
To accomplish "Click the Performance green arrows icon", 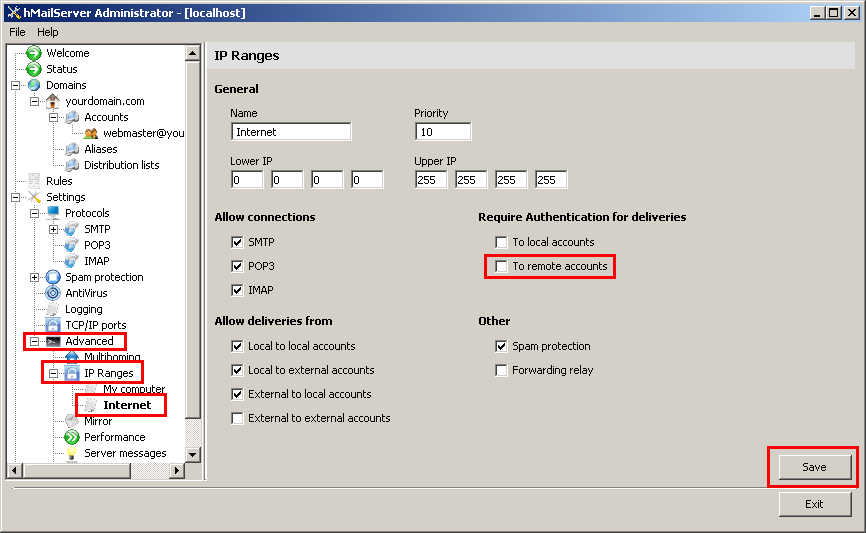I will coord(72,437).
